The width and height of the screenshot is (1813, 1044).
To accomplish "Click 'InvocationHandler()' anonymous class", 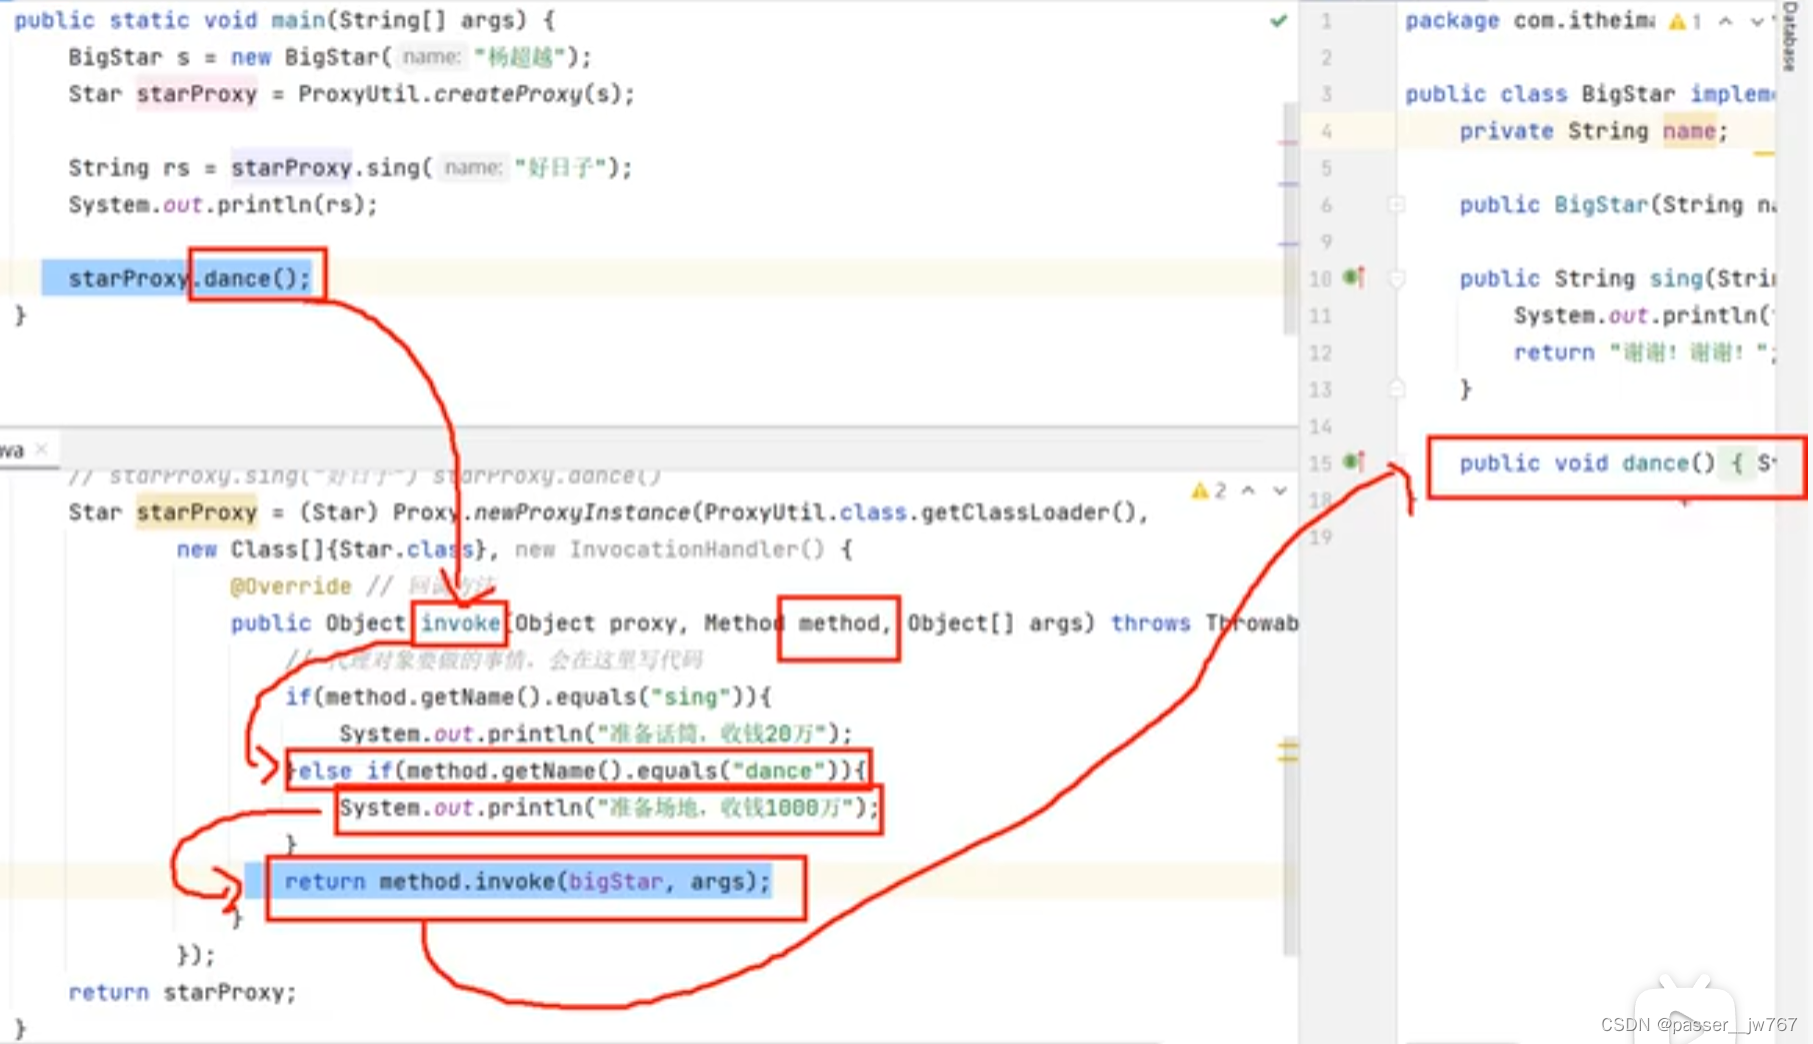I will tap(697, 550).
